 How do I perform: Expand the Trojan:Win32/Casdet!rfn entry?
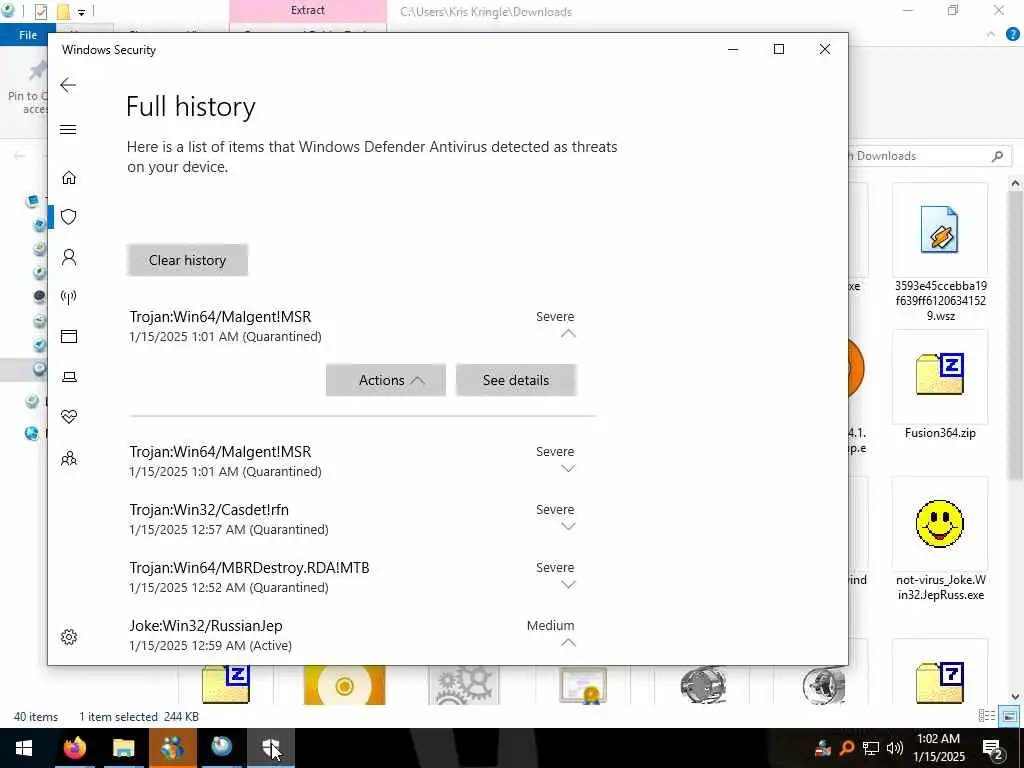[568, 527]
